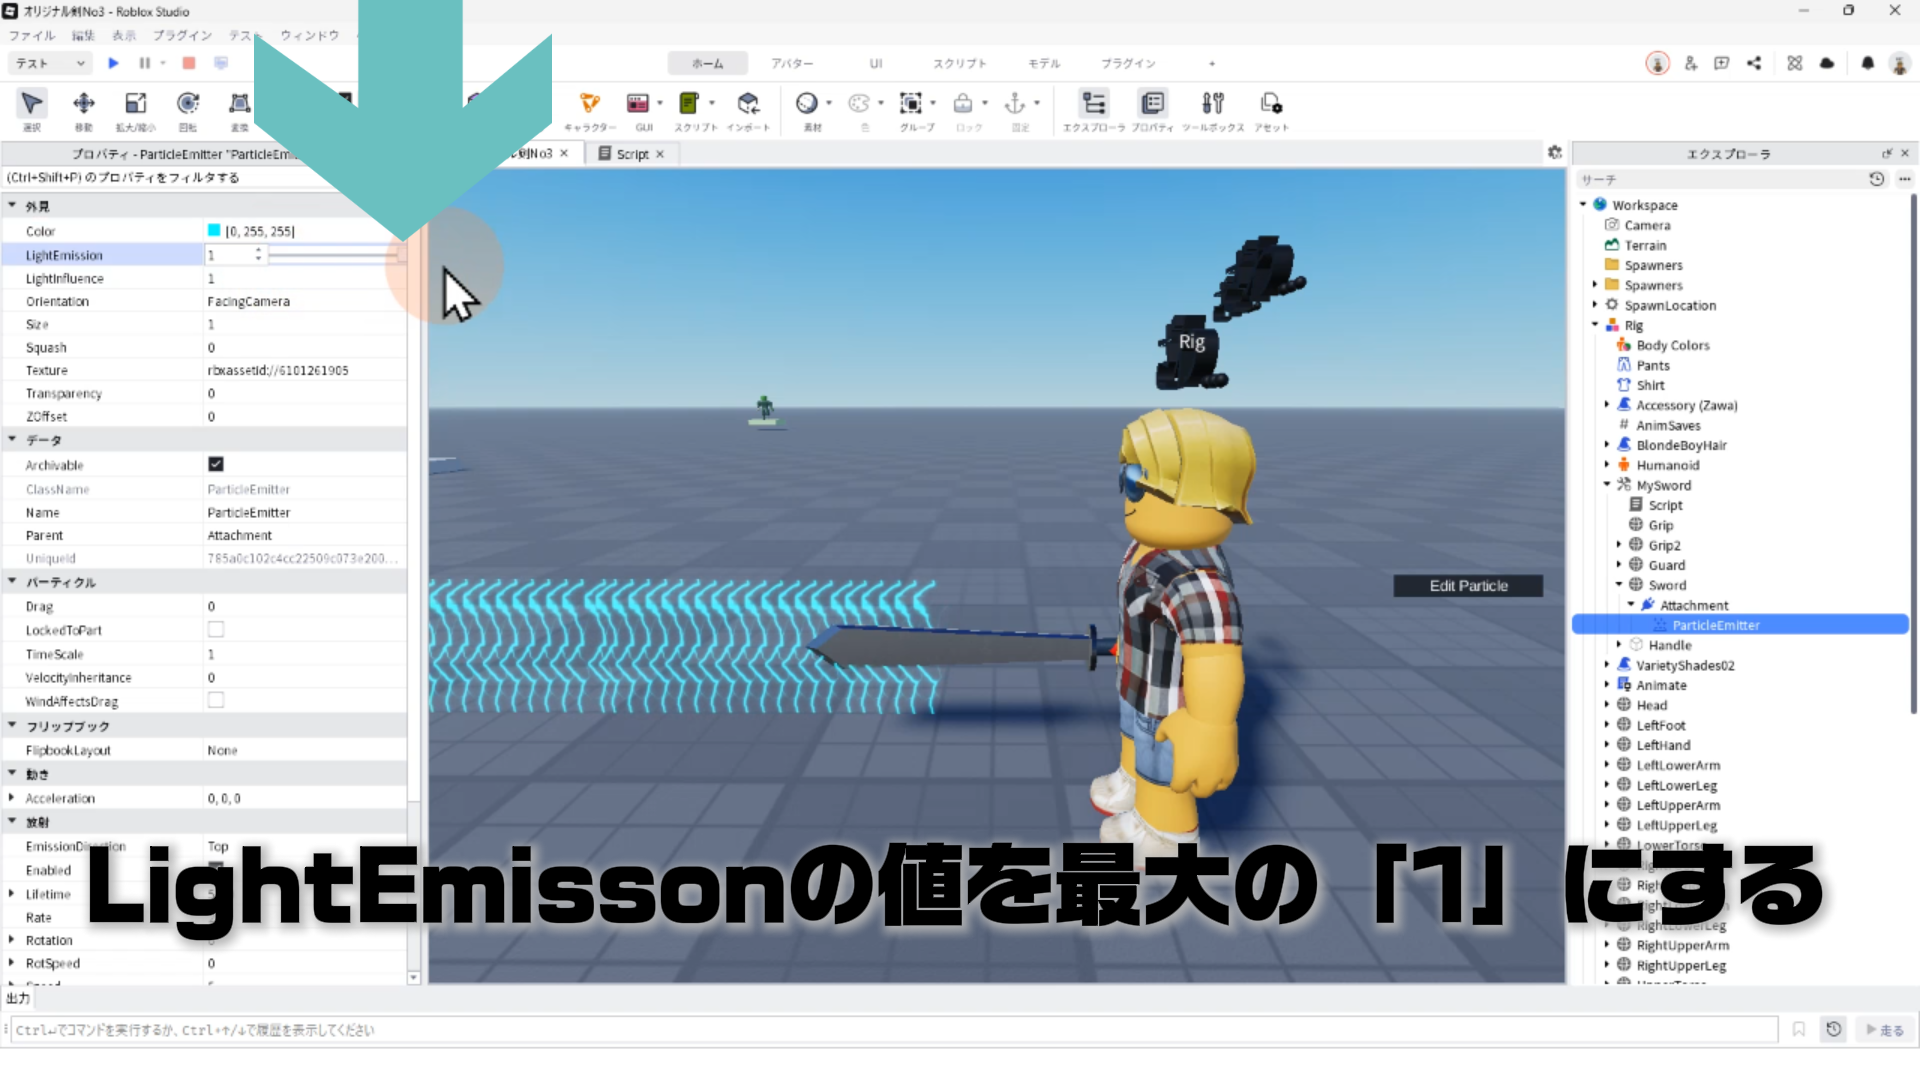Click the Character insert icon
Image resolution: width=1920 pixels, height=1080 pixels.
click(590, 104)
